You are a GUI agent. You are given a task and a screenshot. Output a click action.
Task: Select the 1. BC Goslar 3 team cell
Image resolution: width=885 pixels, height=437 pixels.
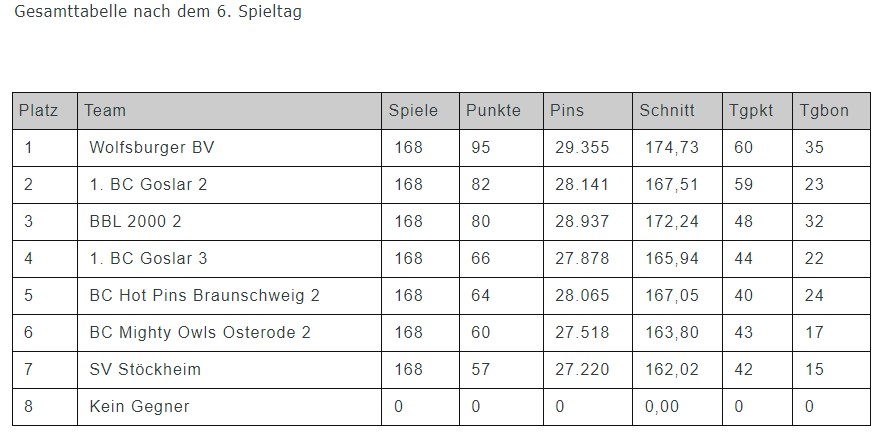[148, 259]
